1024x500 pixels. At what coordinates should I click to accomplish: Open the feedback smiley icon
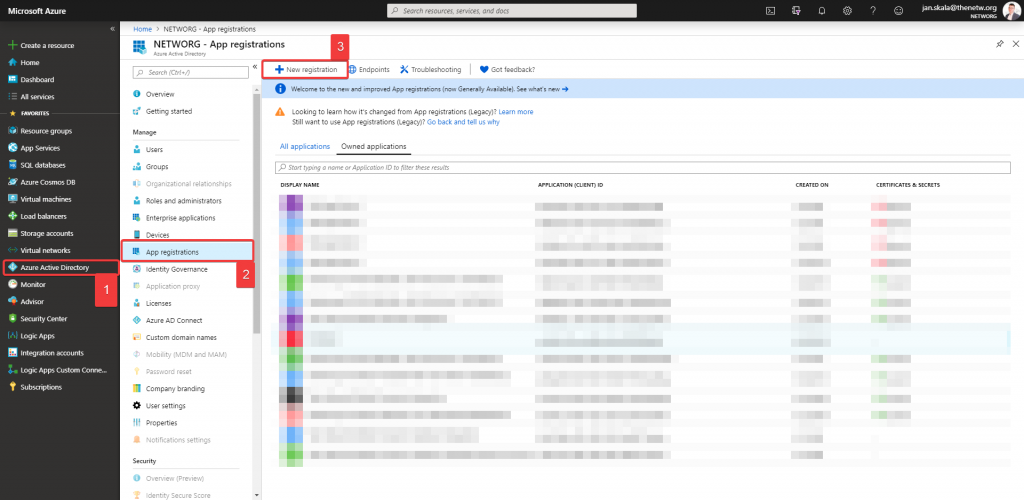pyautogui.click(x=899, y=10)
